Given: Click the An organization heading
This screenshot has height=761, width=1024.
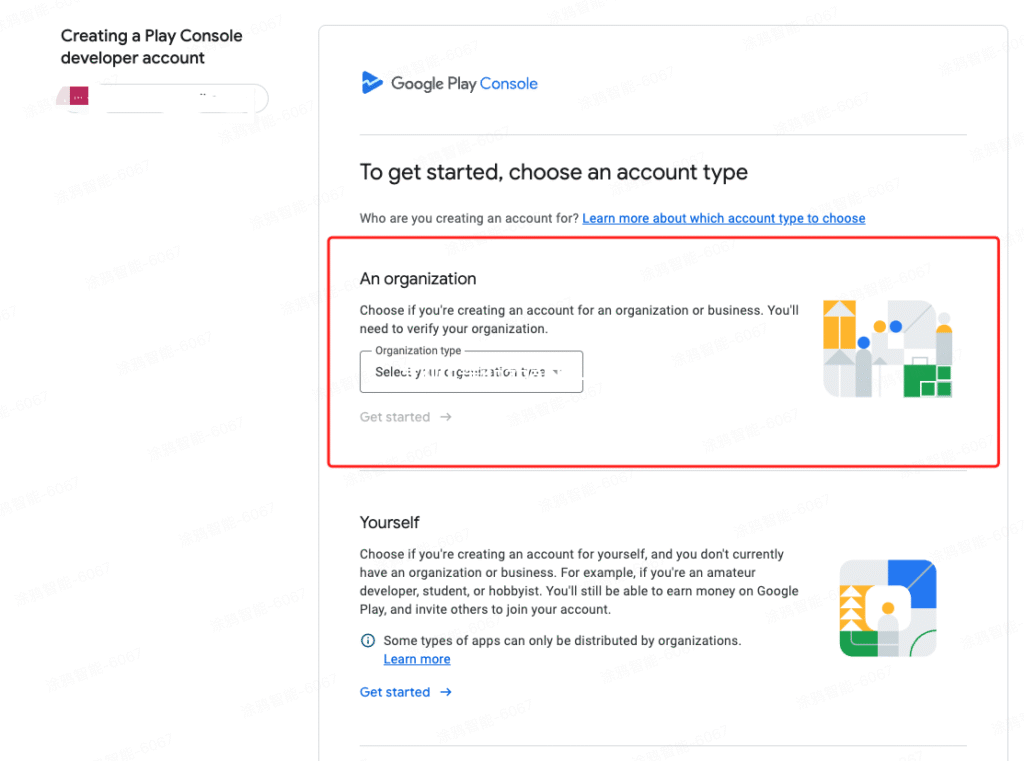Looking at the screenshot, I should pos(418,279).
